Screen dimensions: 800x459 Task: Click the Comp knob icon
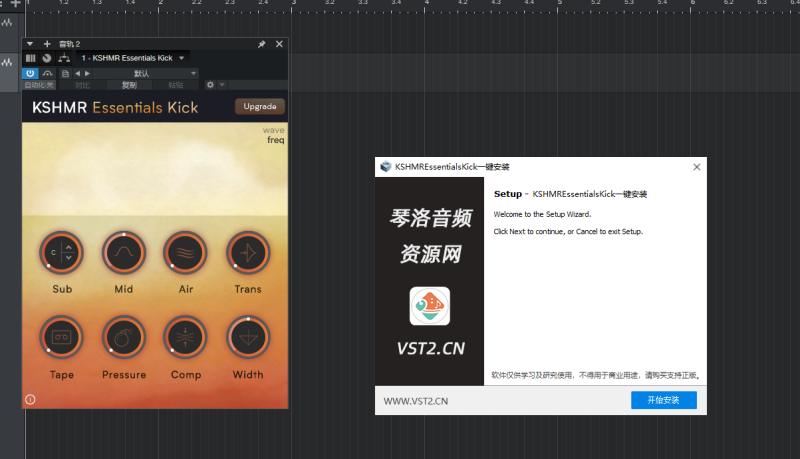[186, 339]
